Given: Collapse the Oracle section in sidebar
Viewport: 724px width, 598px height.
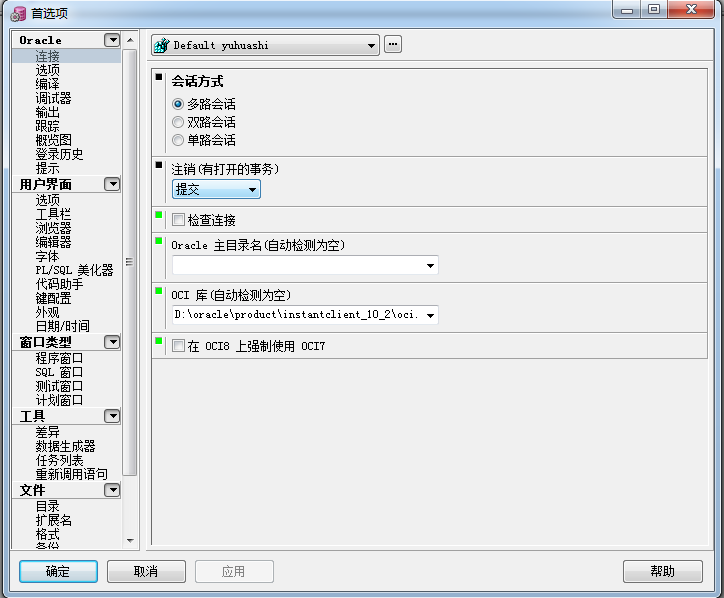Looking at the screenshot, I should [112, 40].
